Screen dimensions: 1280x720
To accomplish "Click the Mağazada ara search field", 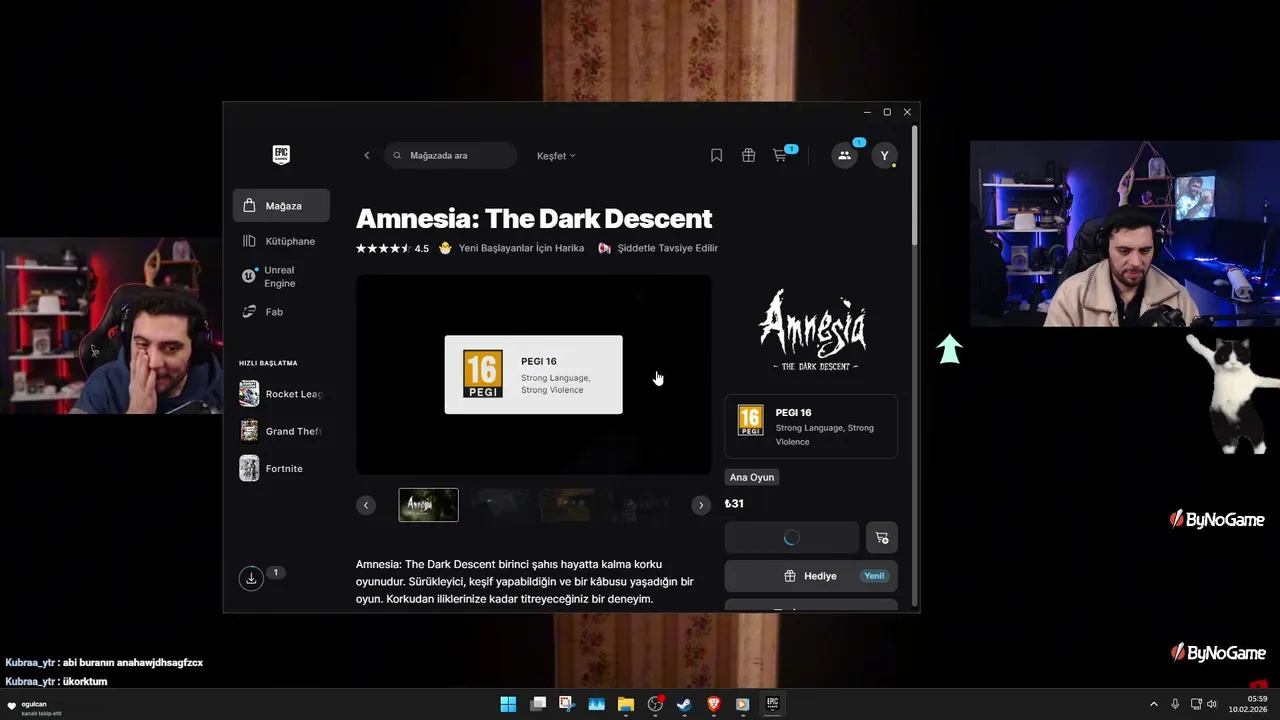I will click(450, 155).
